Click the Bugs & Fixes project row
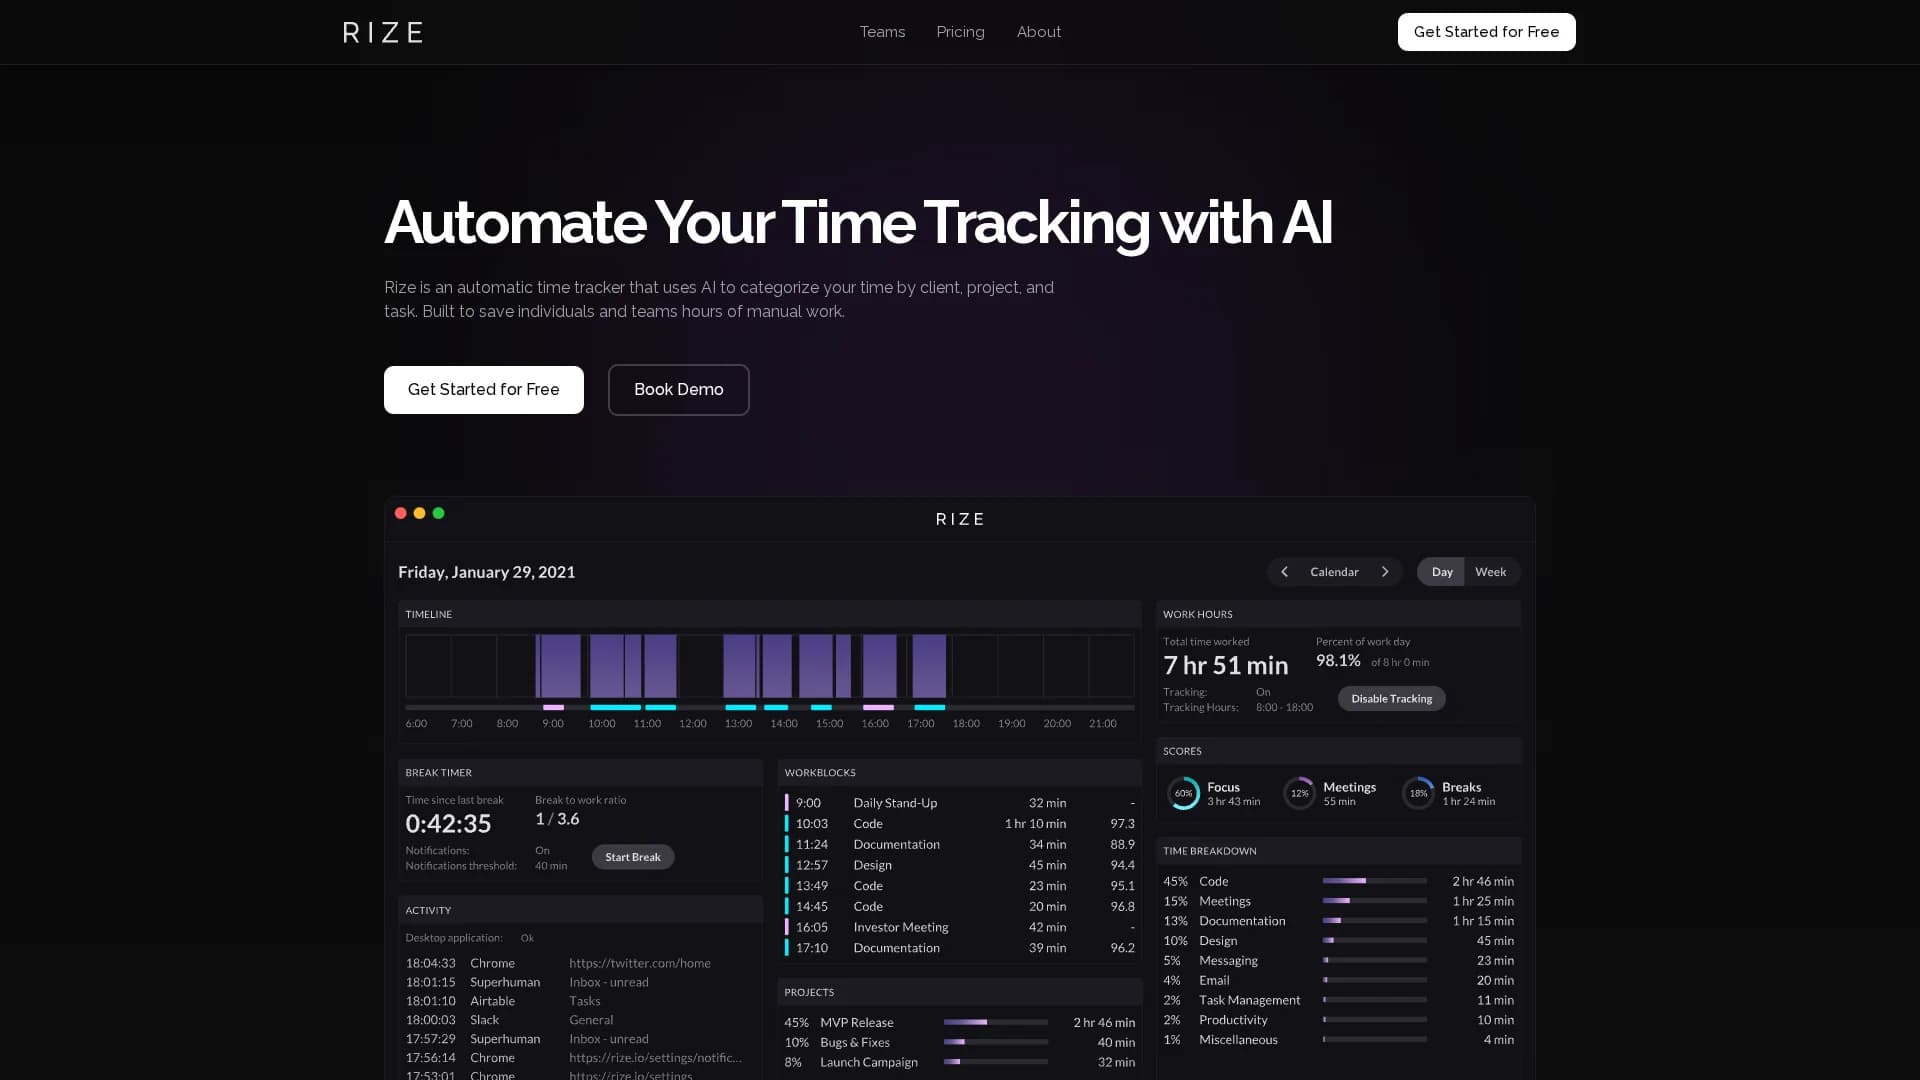 click(960, 1042)
